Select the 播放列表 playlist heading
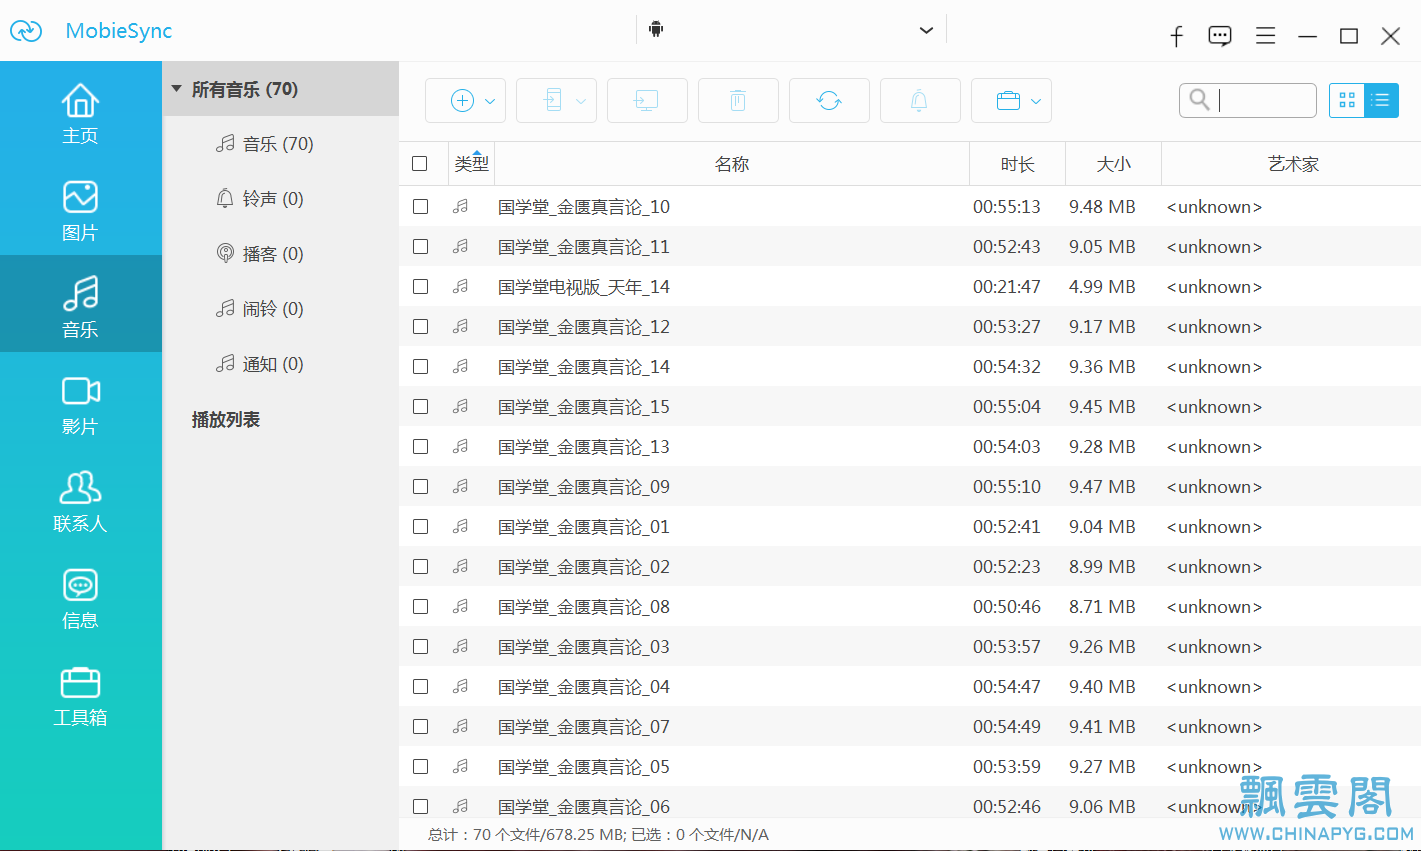The width and height of the screenshot is (1421, 851). (226, 420)
